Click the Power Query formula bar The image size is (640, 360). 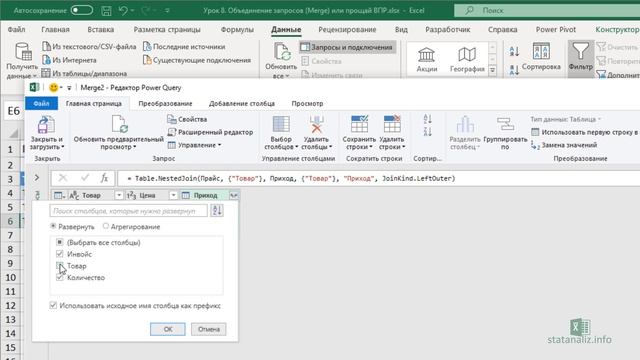[x=378, y=178]
